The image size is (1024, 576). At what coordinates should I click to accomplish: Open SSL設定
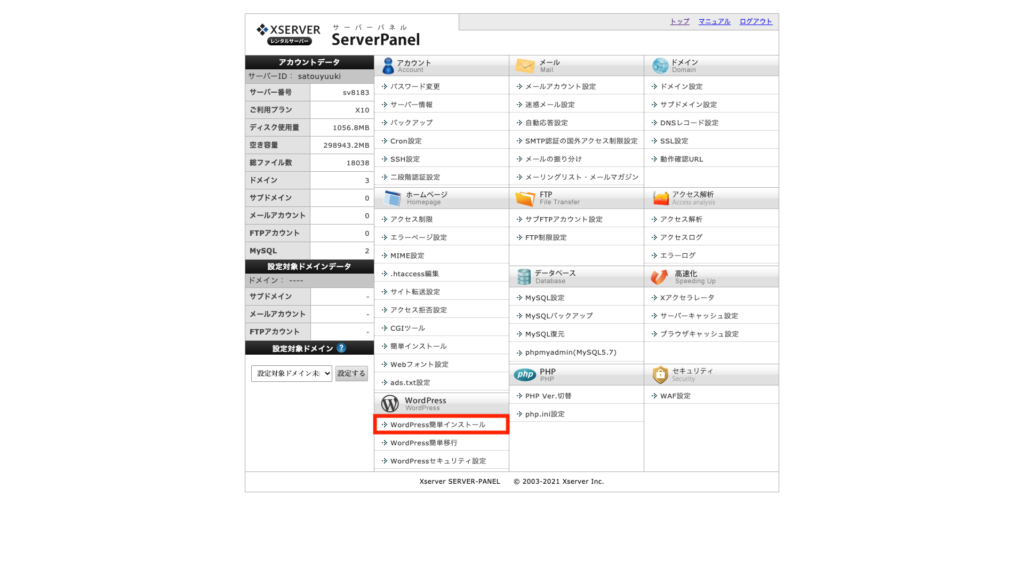point(674,141)
